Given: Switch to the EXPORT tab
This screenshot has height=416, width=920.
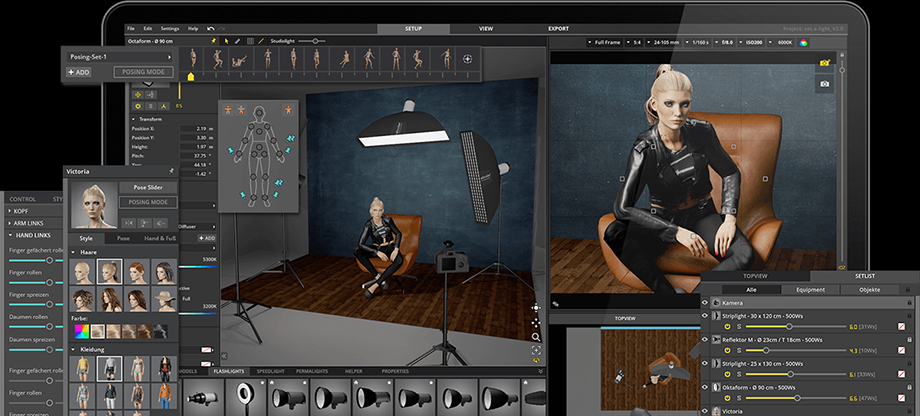Looking at the screenshot, I should pos(558,29).
